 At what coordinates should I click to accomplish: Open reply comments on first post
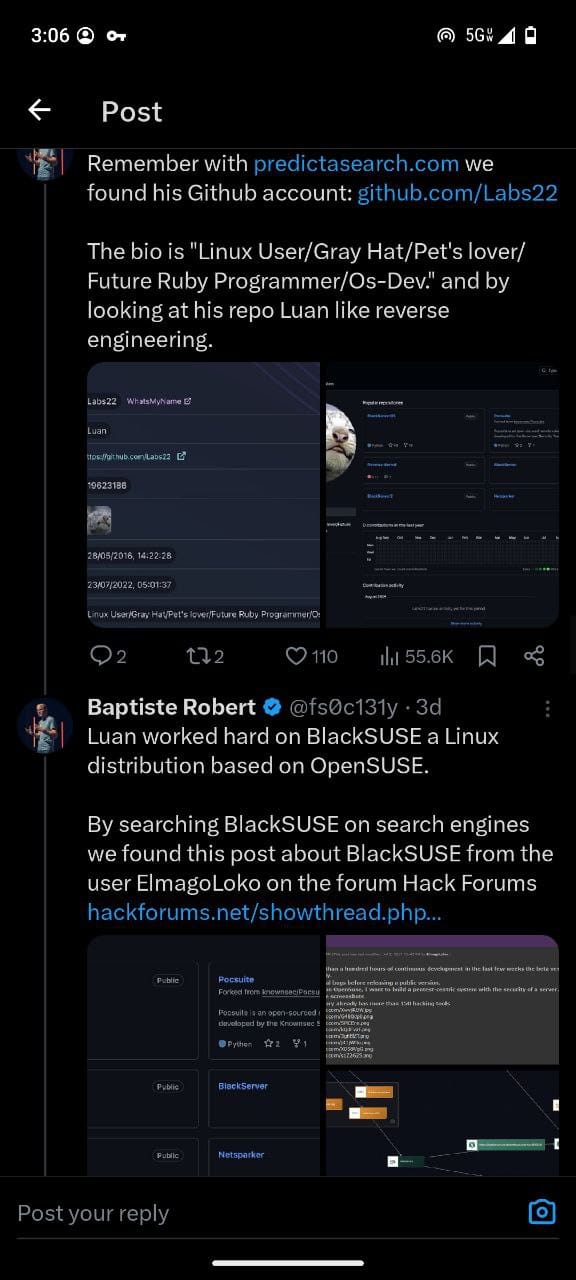pyautogui.click(x=108, y=656)
